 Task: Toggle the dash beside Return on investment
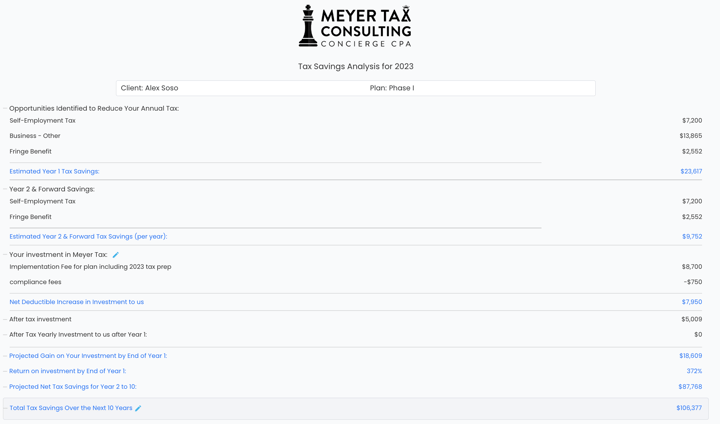point(5,371)
